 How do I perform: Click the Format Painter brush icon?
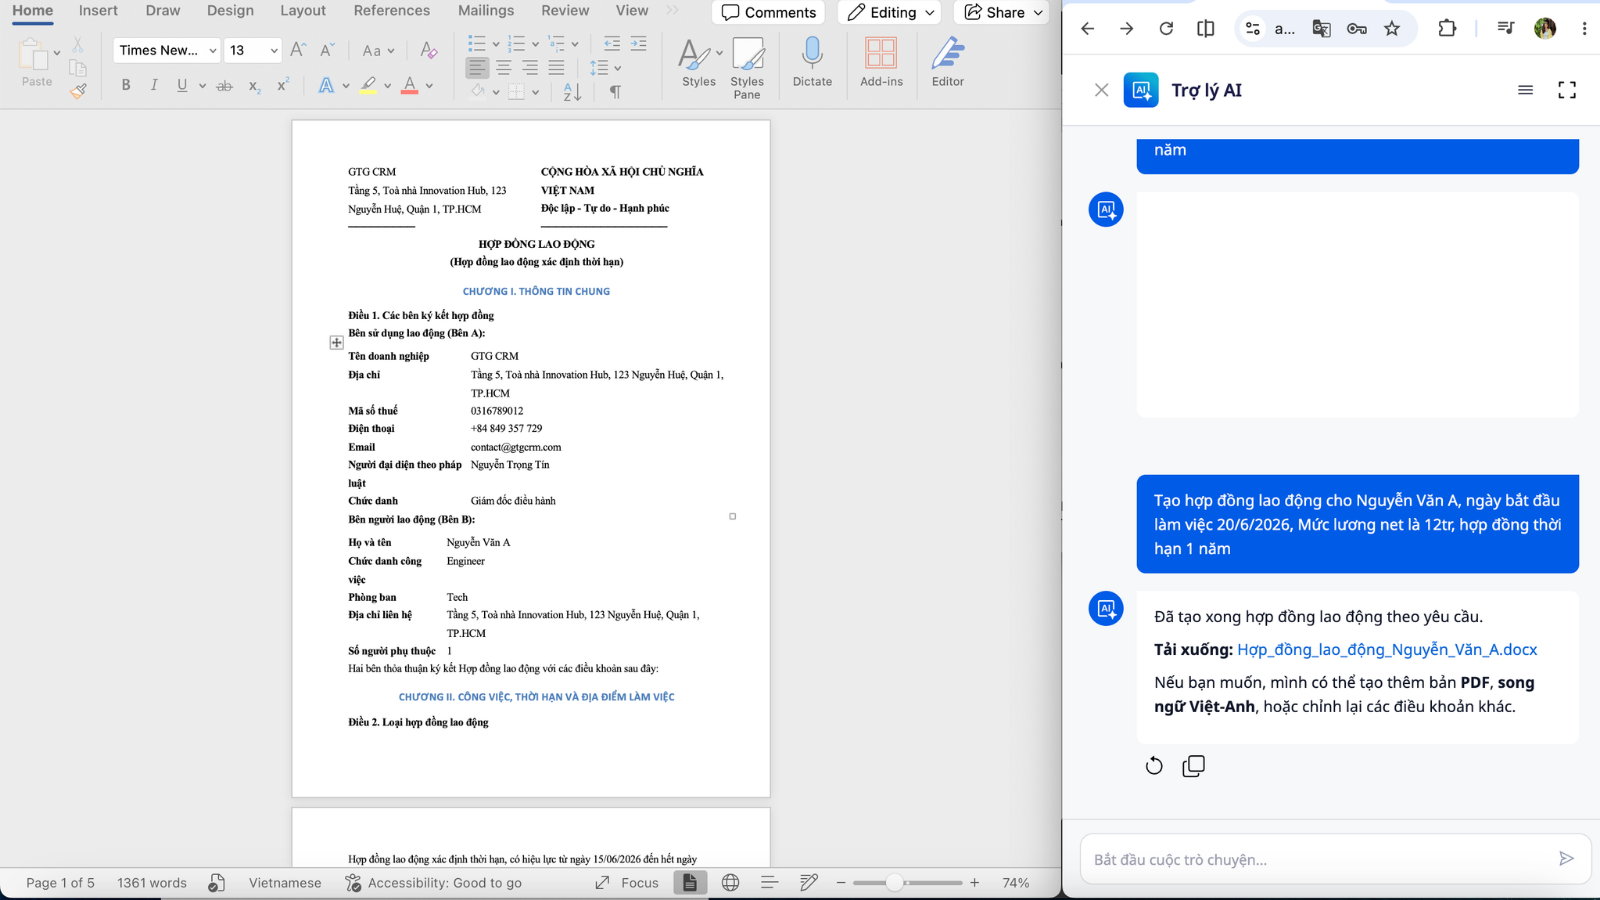pyautogui.click(x=78, y=91)
